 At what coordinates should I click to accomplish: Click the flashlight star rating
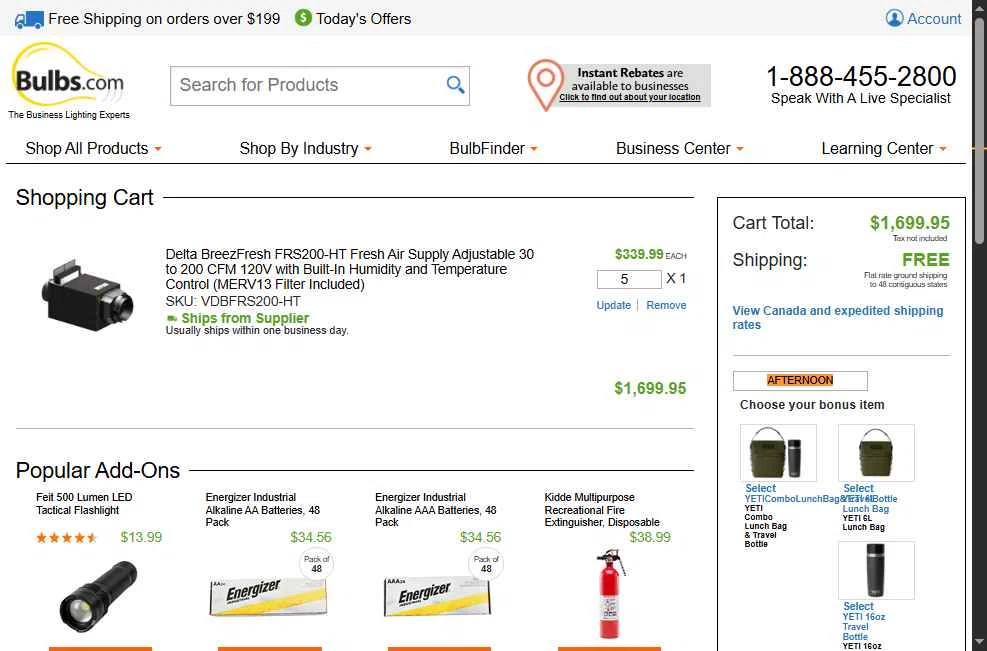(x=66, y=538)
